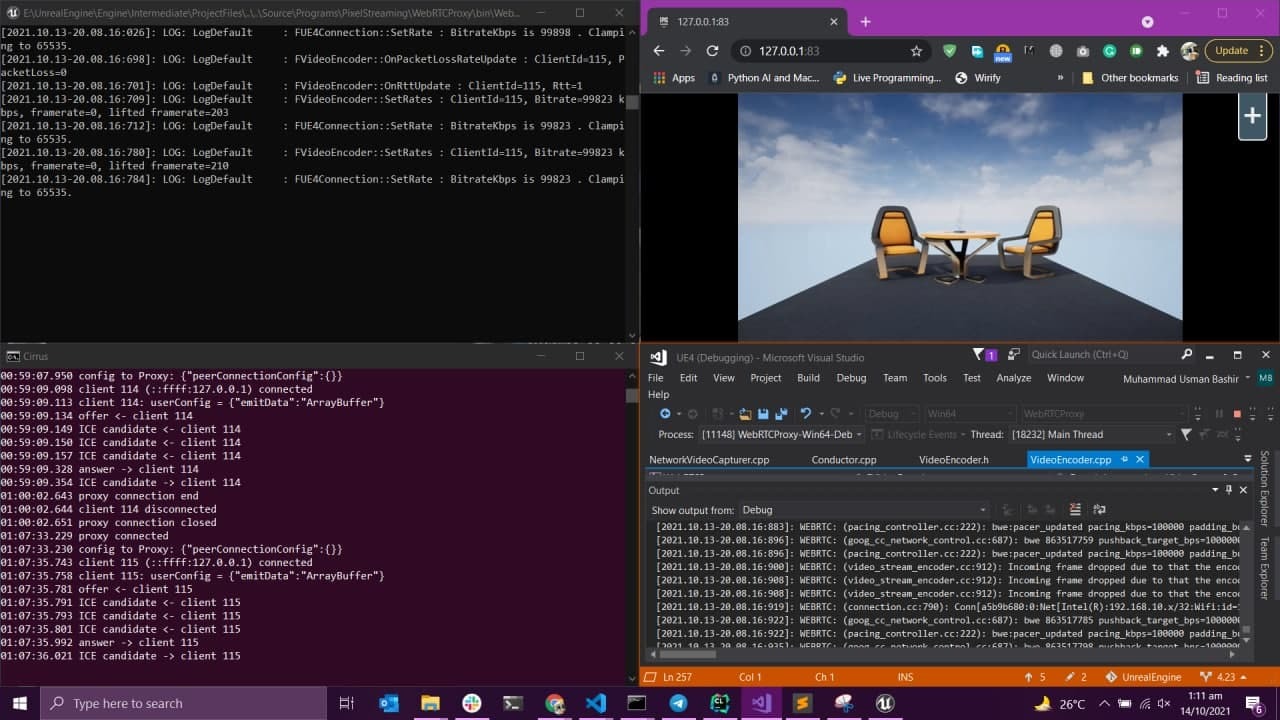The width and height of the screenshot is (1280, 720).
Task: Open the Debug menu in Visual Studio
Action: pos(851,378)
